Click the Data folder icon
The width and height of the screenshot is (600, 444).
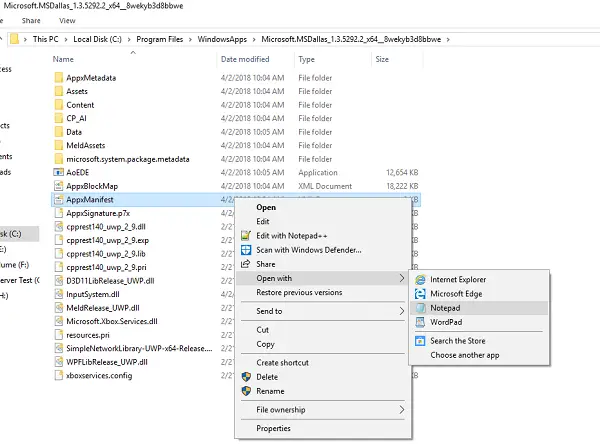click(59, 132)
